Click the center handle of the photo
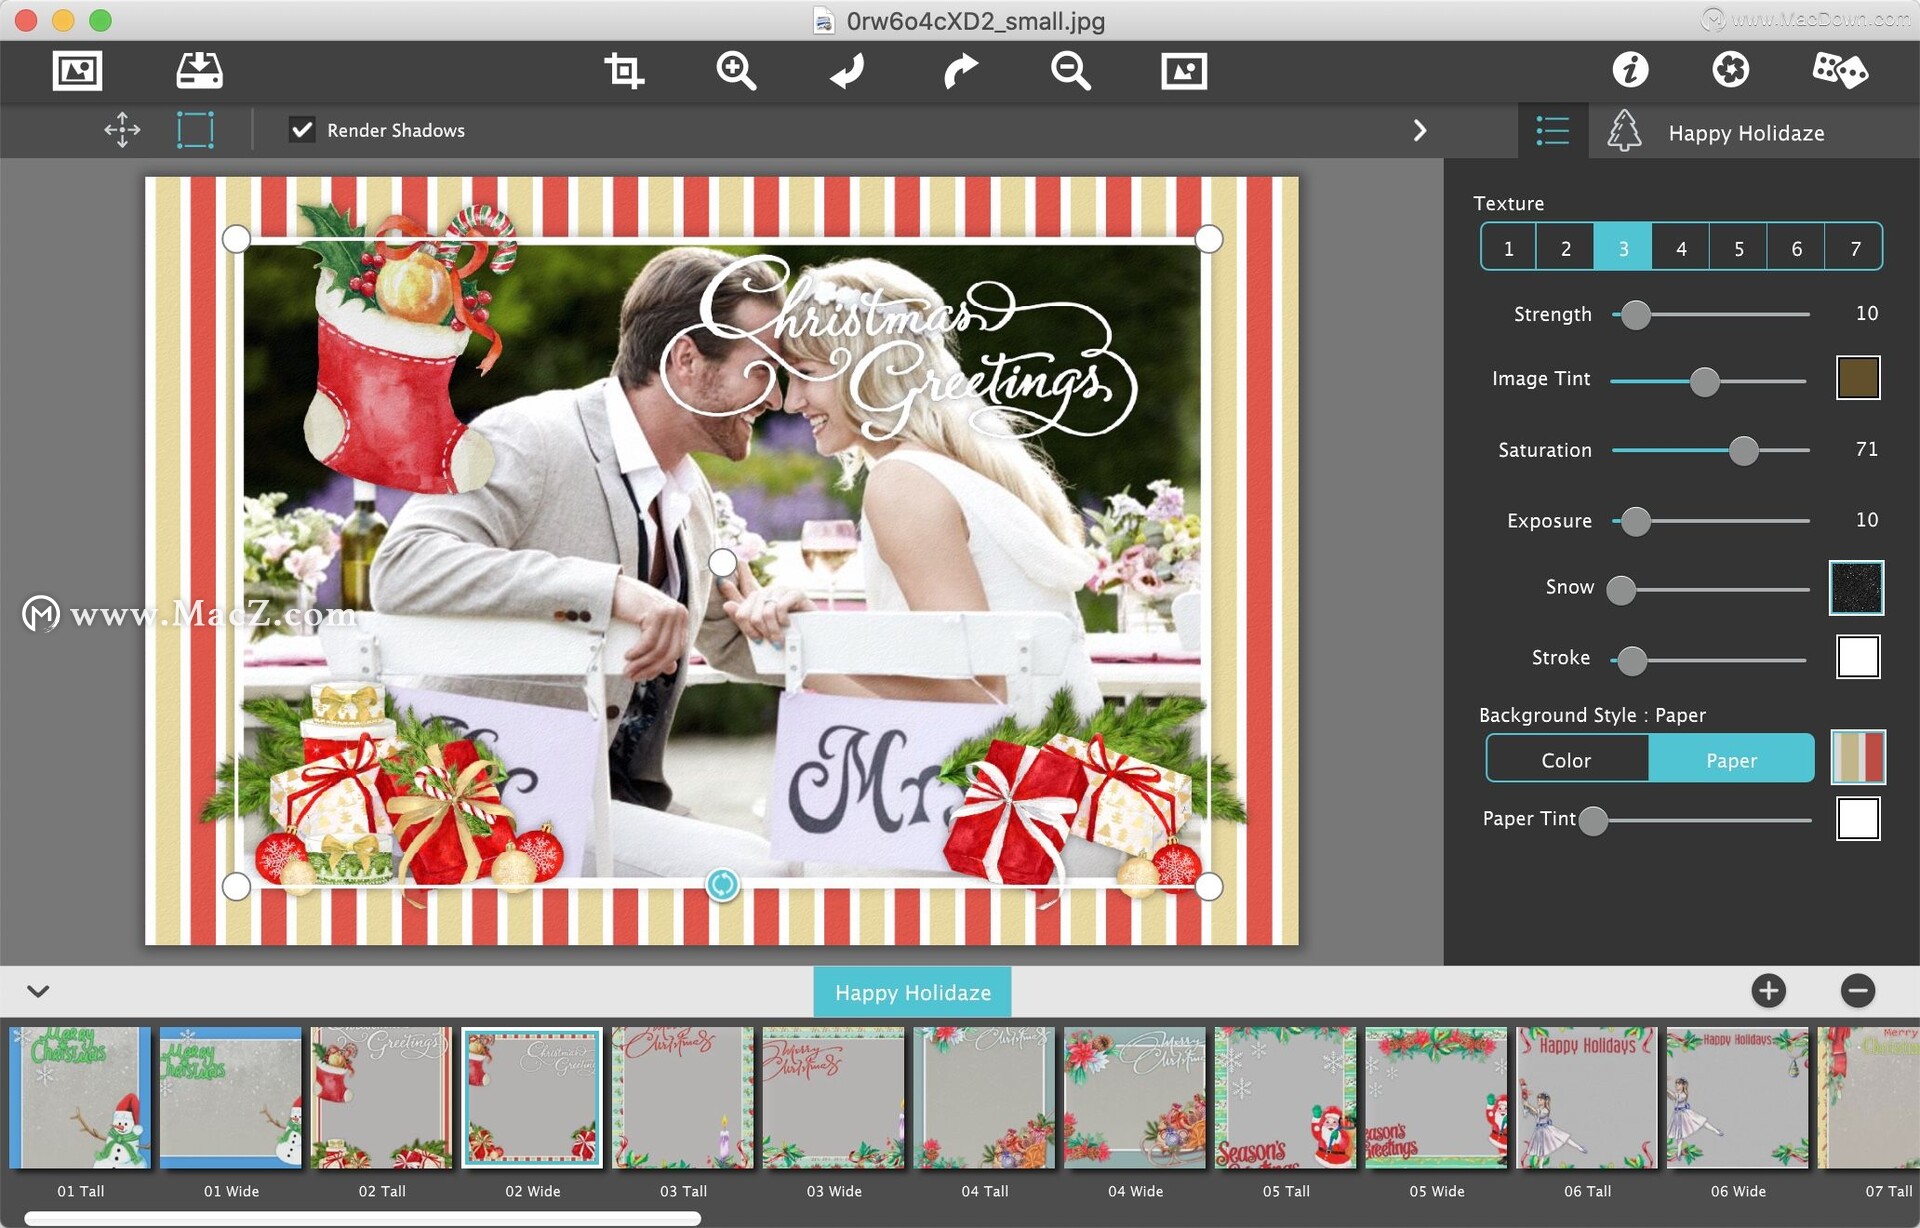This screenshot has width=1920, height=1228. 722,562
